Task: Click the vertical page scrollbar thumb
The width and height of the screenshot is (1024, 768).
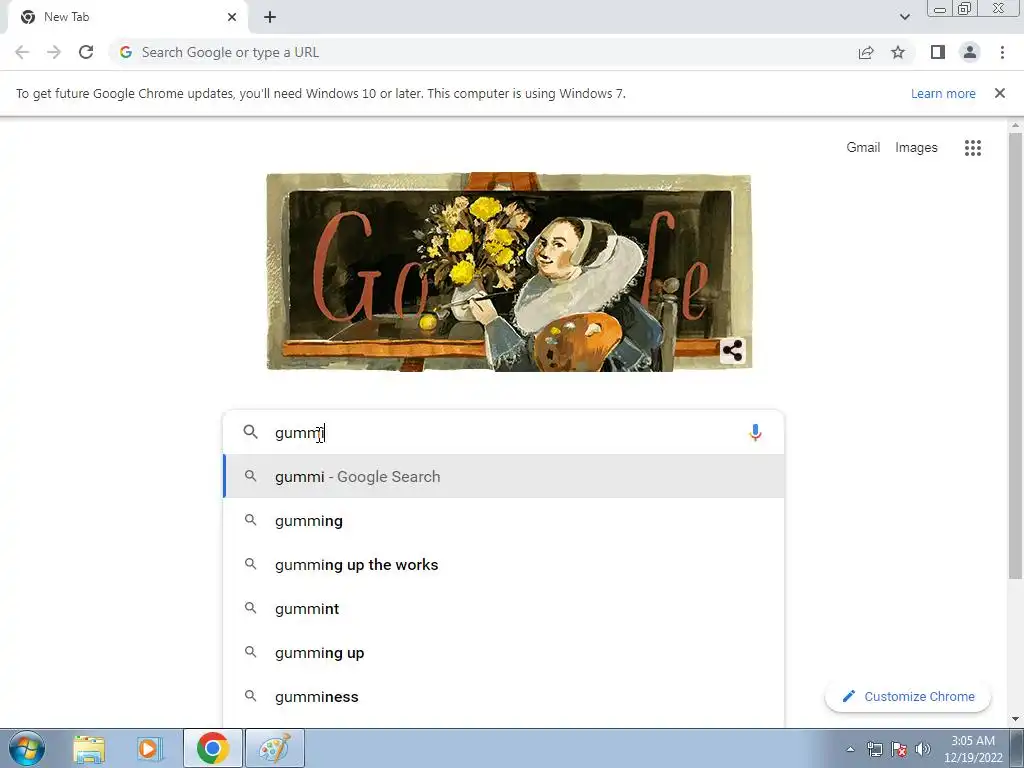Action: 1015,356
